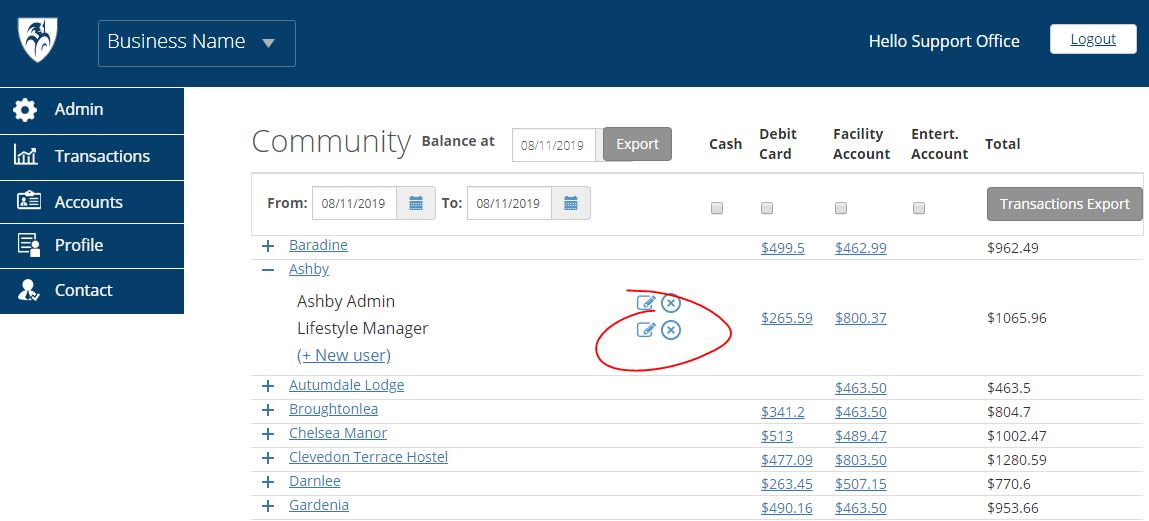Image resolution: width=1149 pixels, height=521 pixels.
Task: Remove the Lifestyle Manager user
Action: click(x=671, y=330)
